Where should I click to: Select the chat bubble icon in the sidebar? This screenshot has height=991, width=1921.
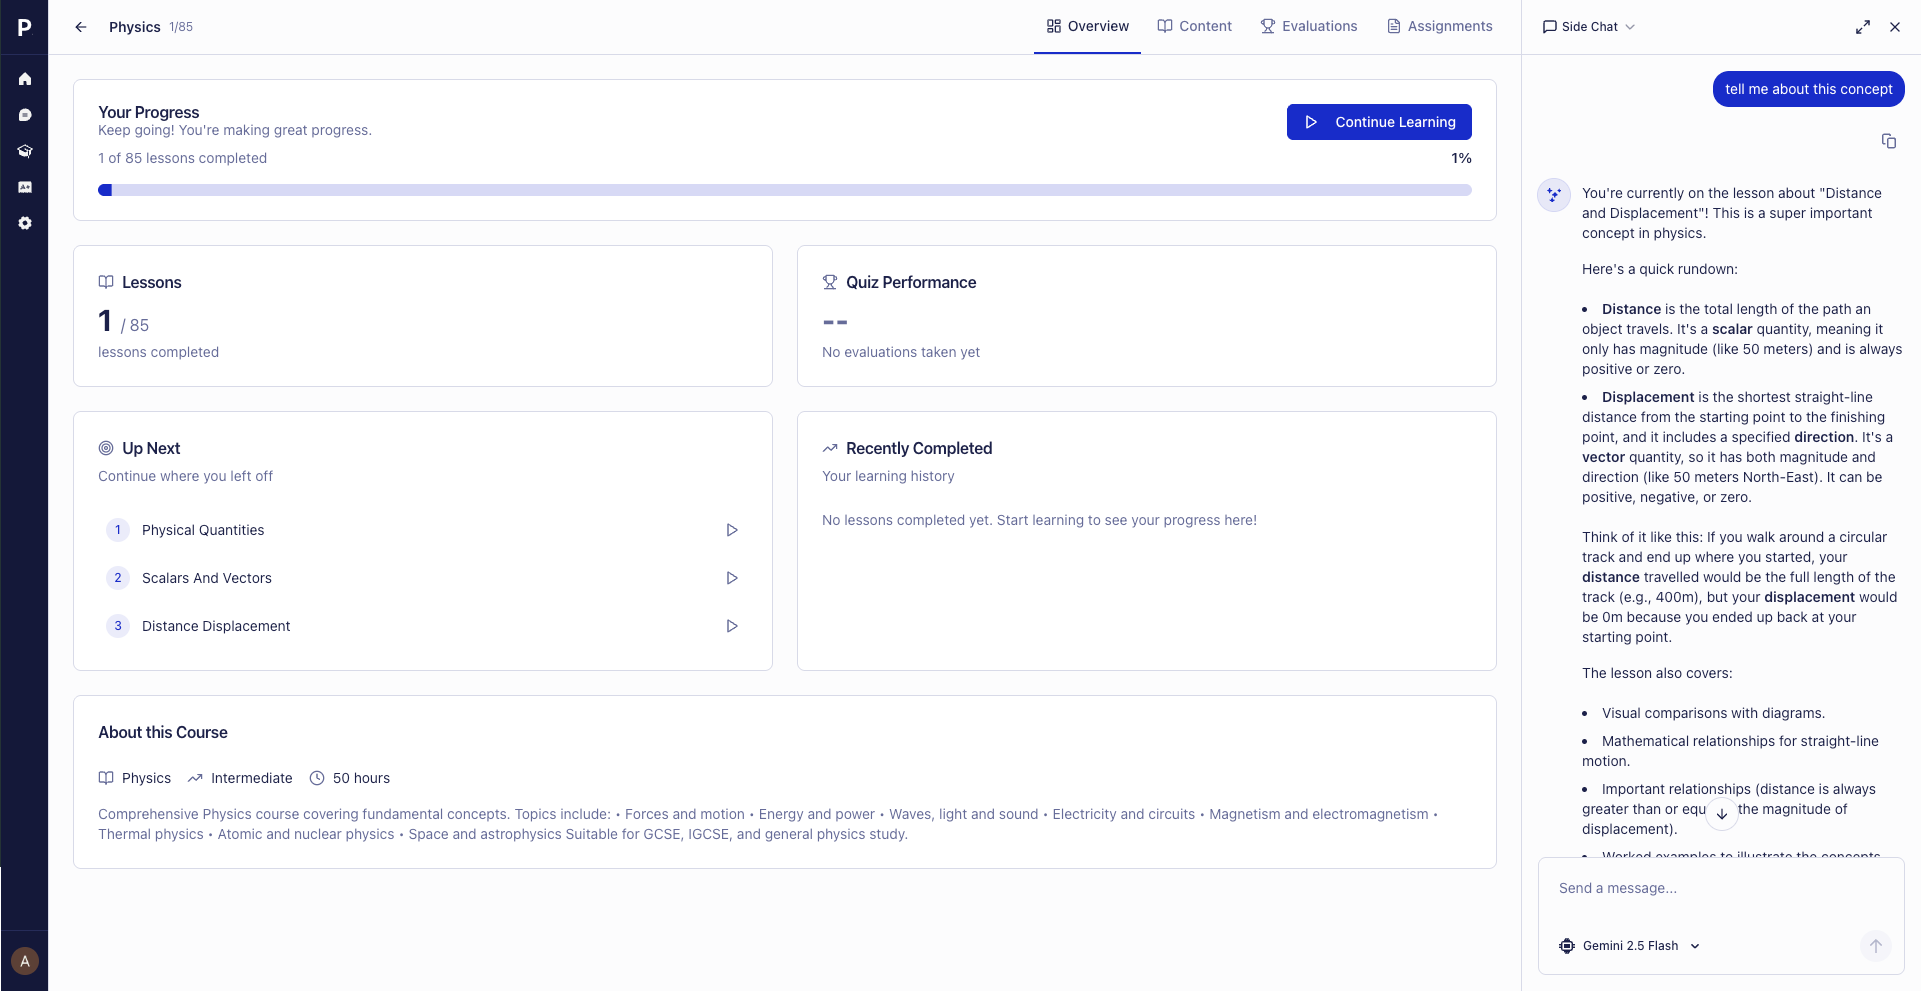point(25,115)
